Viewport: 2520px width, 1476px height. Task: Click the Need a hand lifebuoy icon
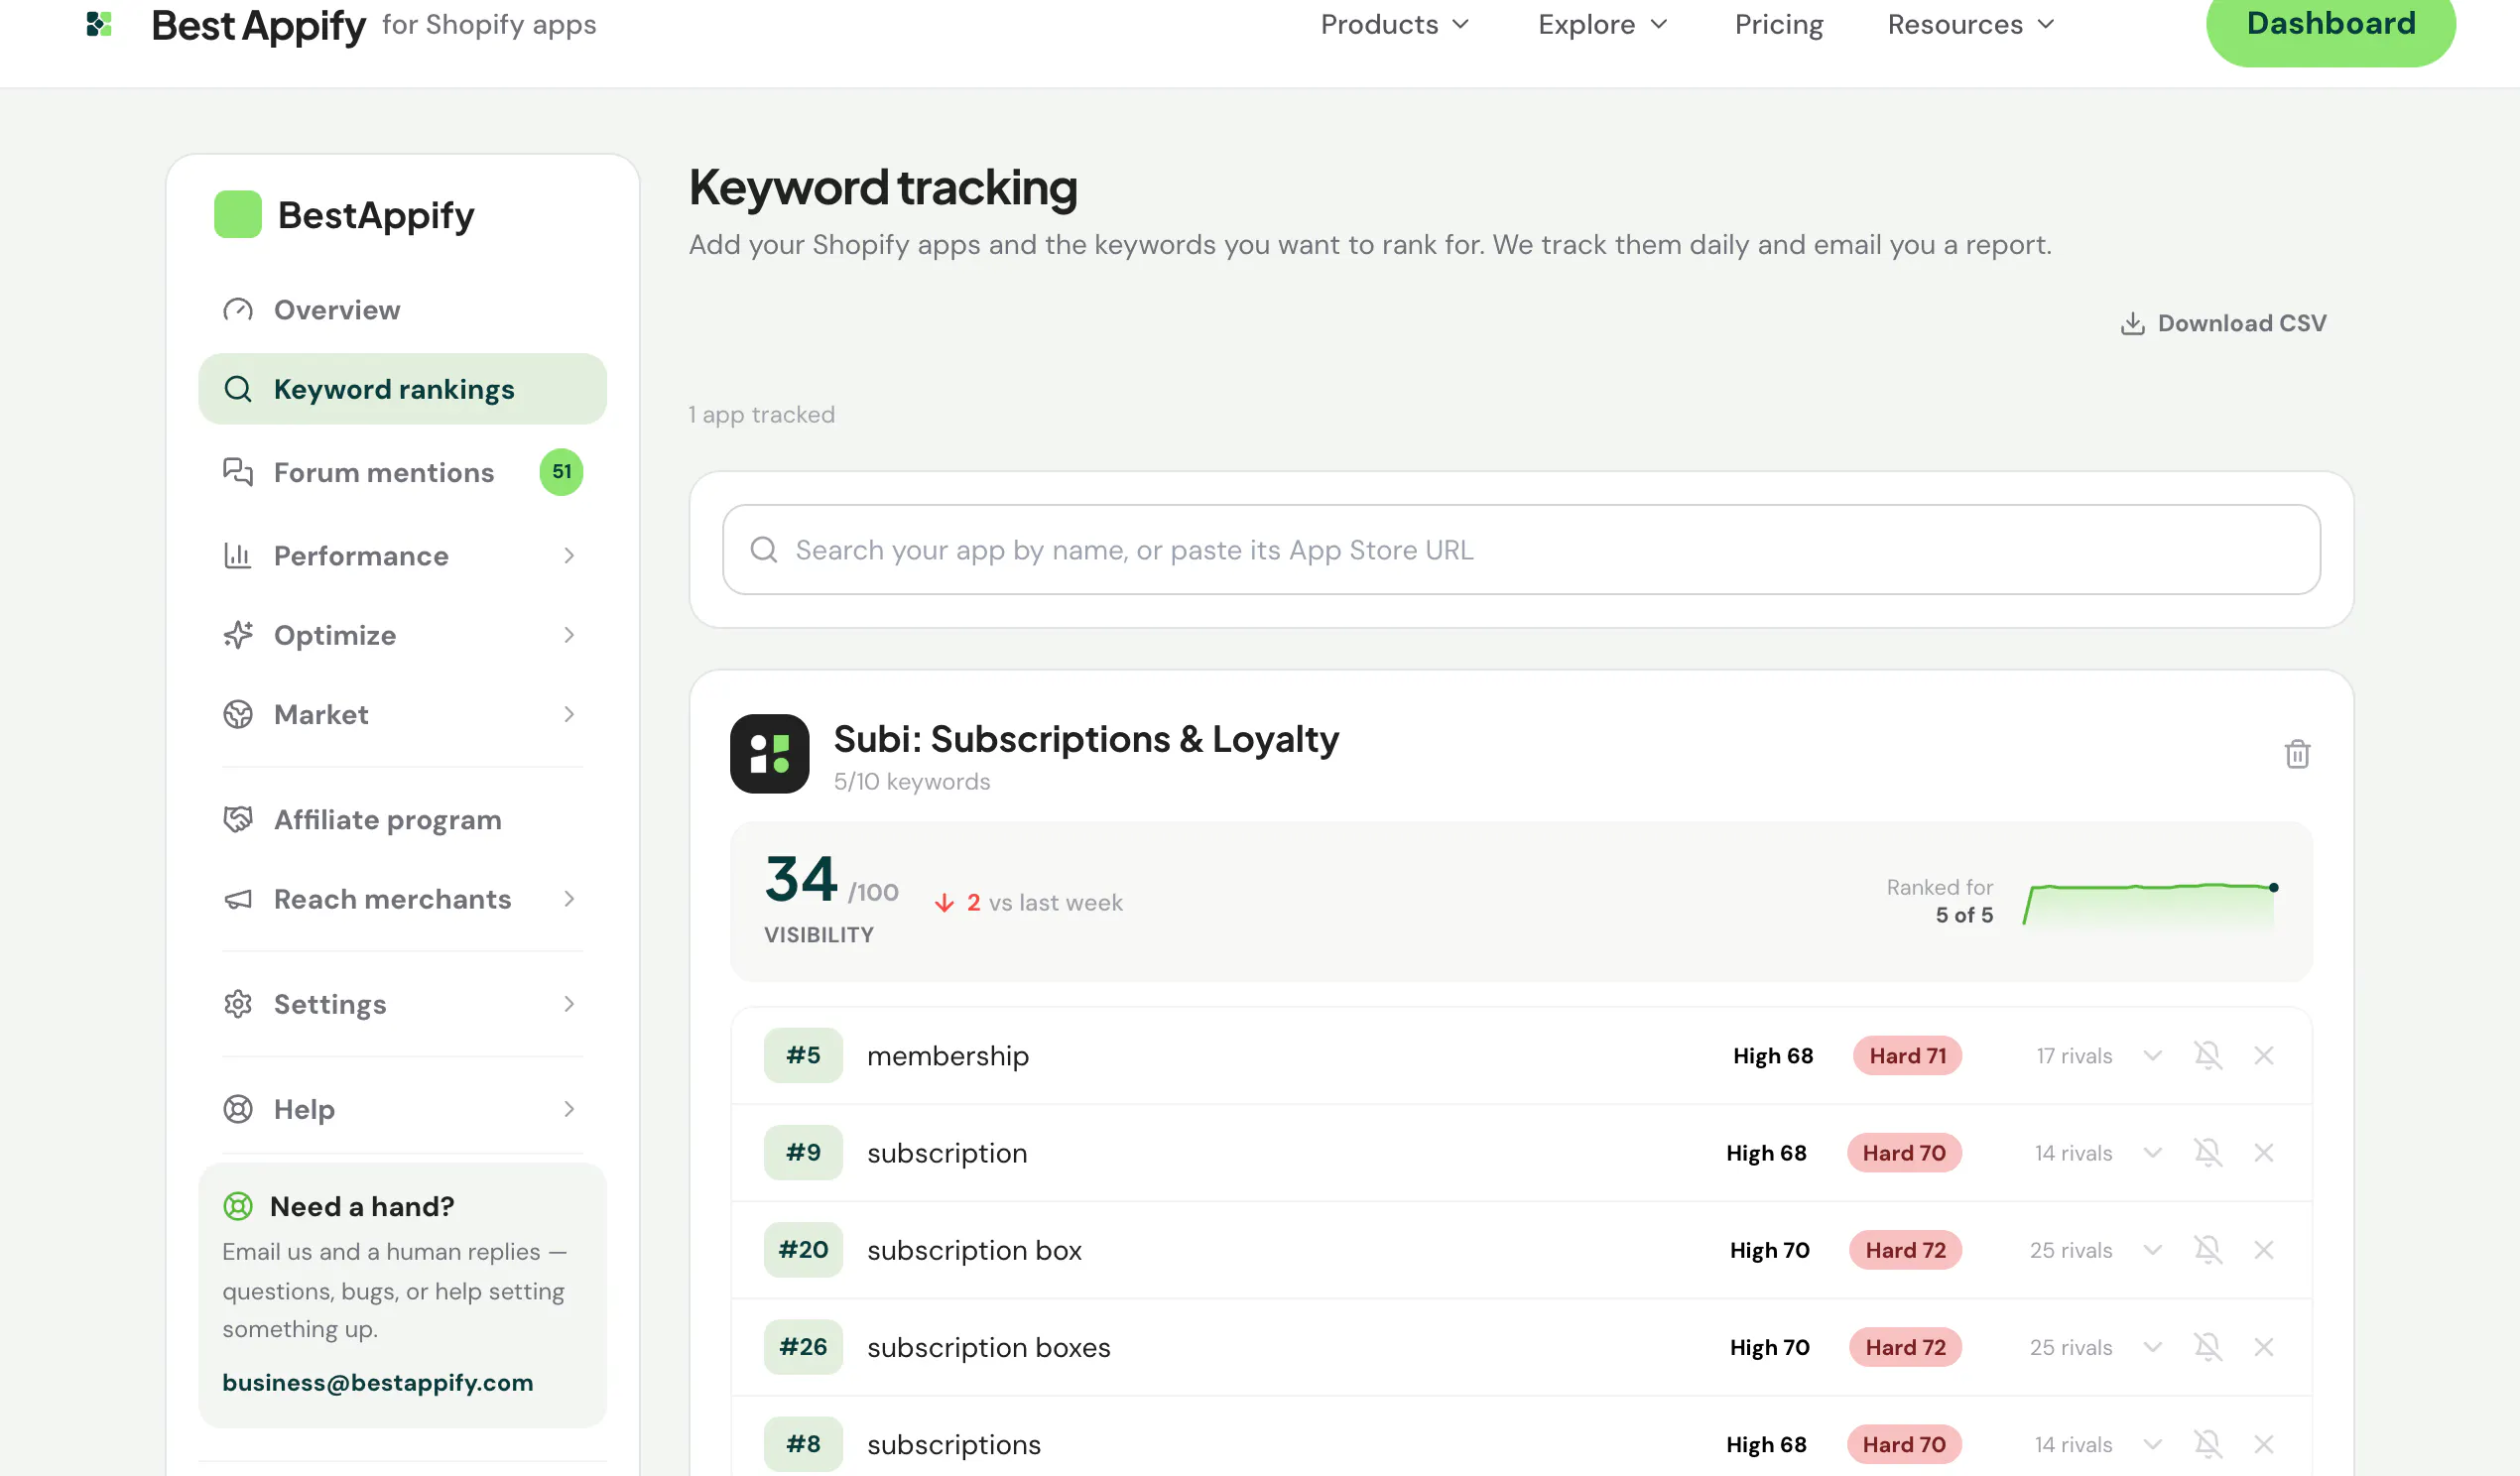[x=238, y=1206]
